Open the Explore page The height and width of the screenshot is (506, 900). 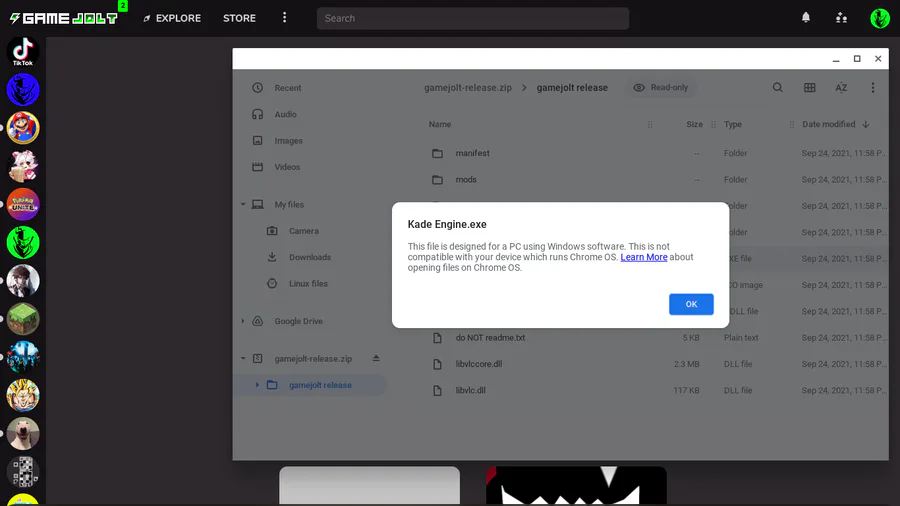(x=172, y=18)
